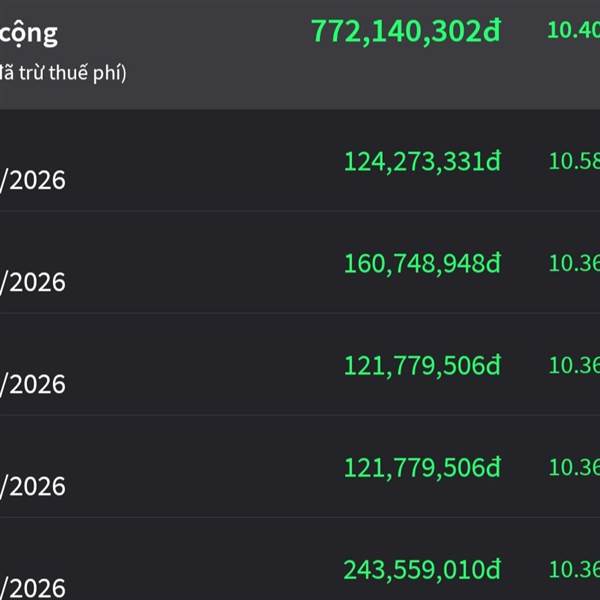Image resolution: width=600 pixels, height=600 pixels.
Task: Open the 124,273,331đ entry amount
Action: tap(422, 161)
